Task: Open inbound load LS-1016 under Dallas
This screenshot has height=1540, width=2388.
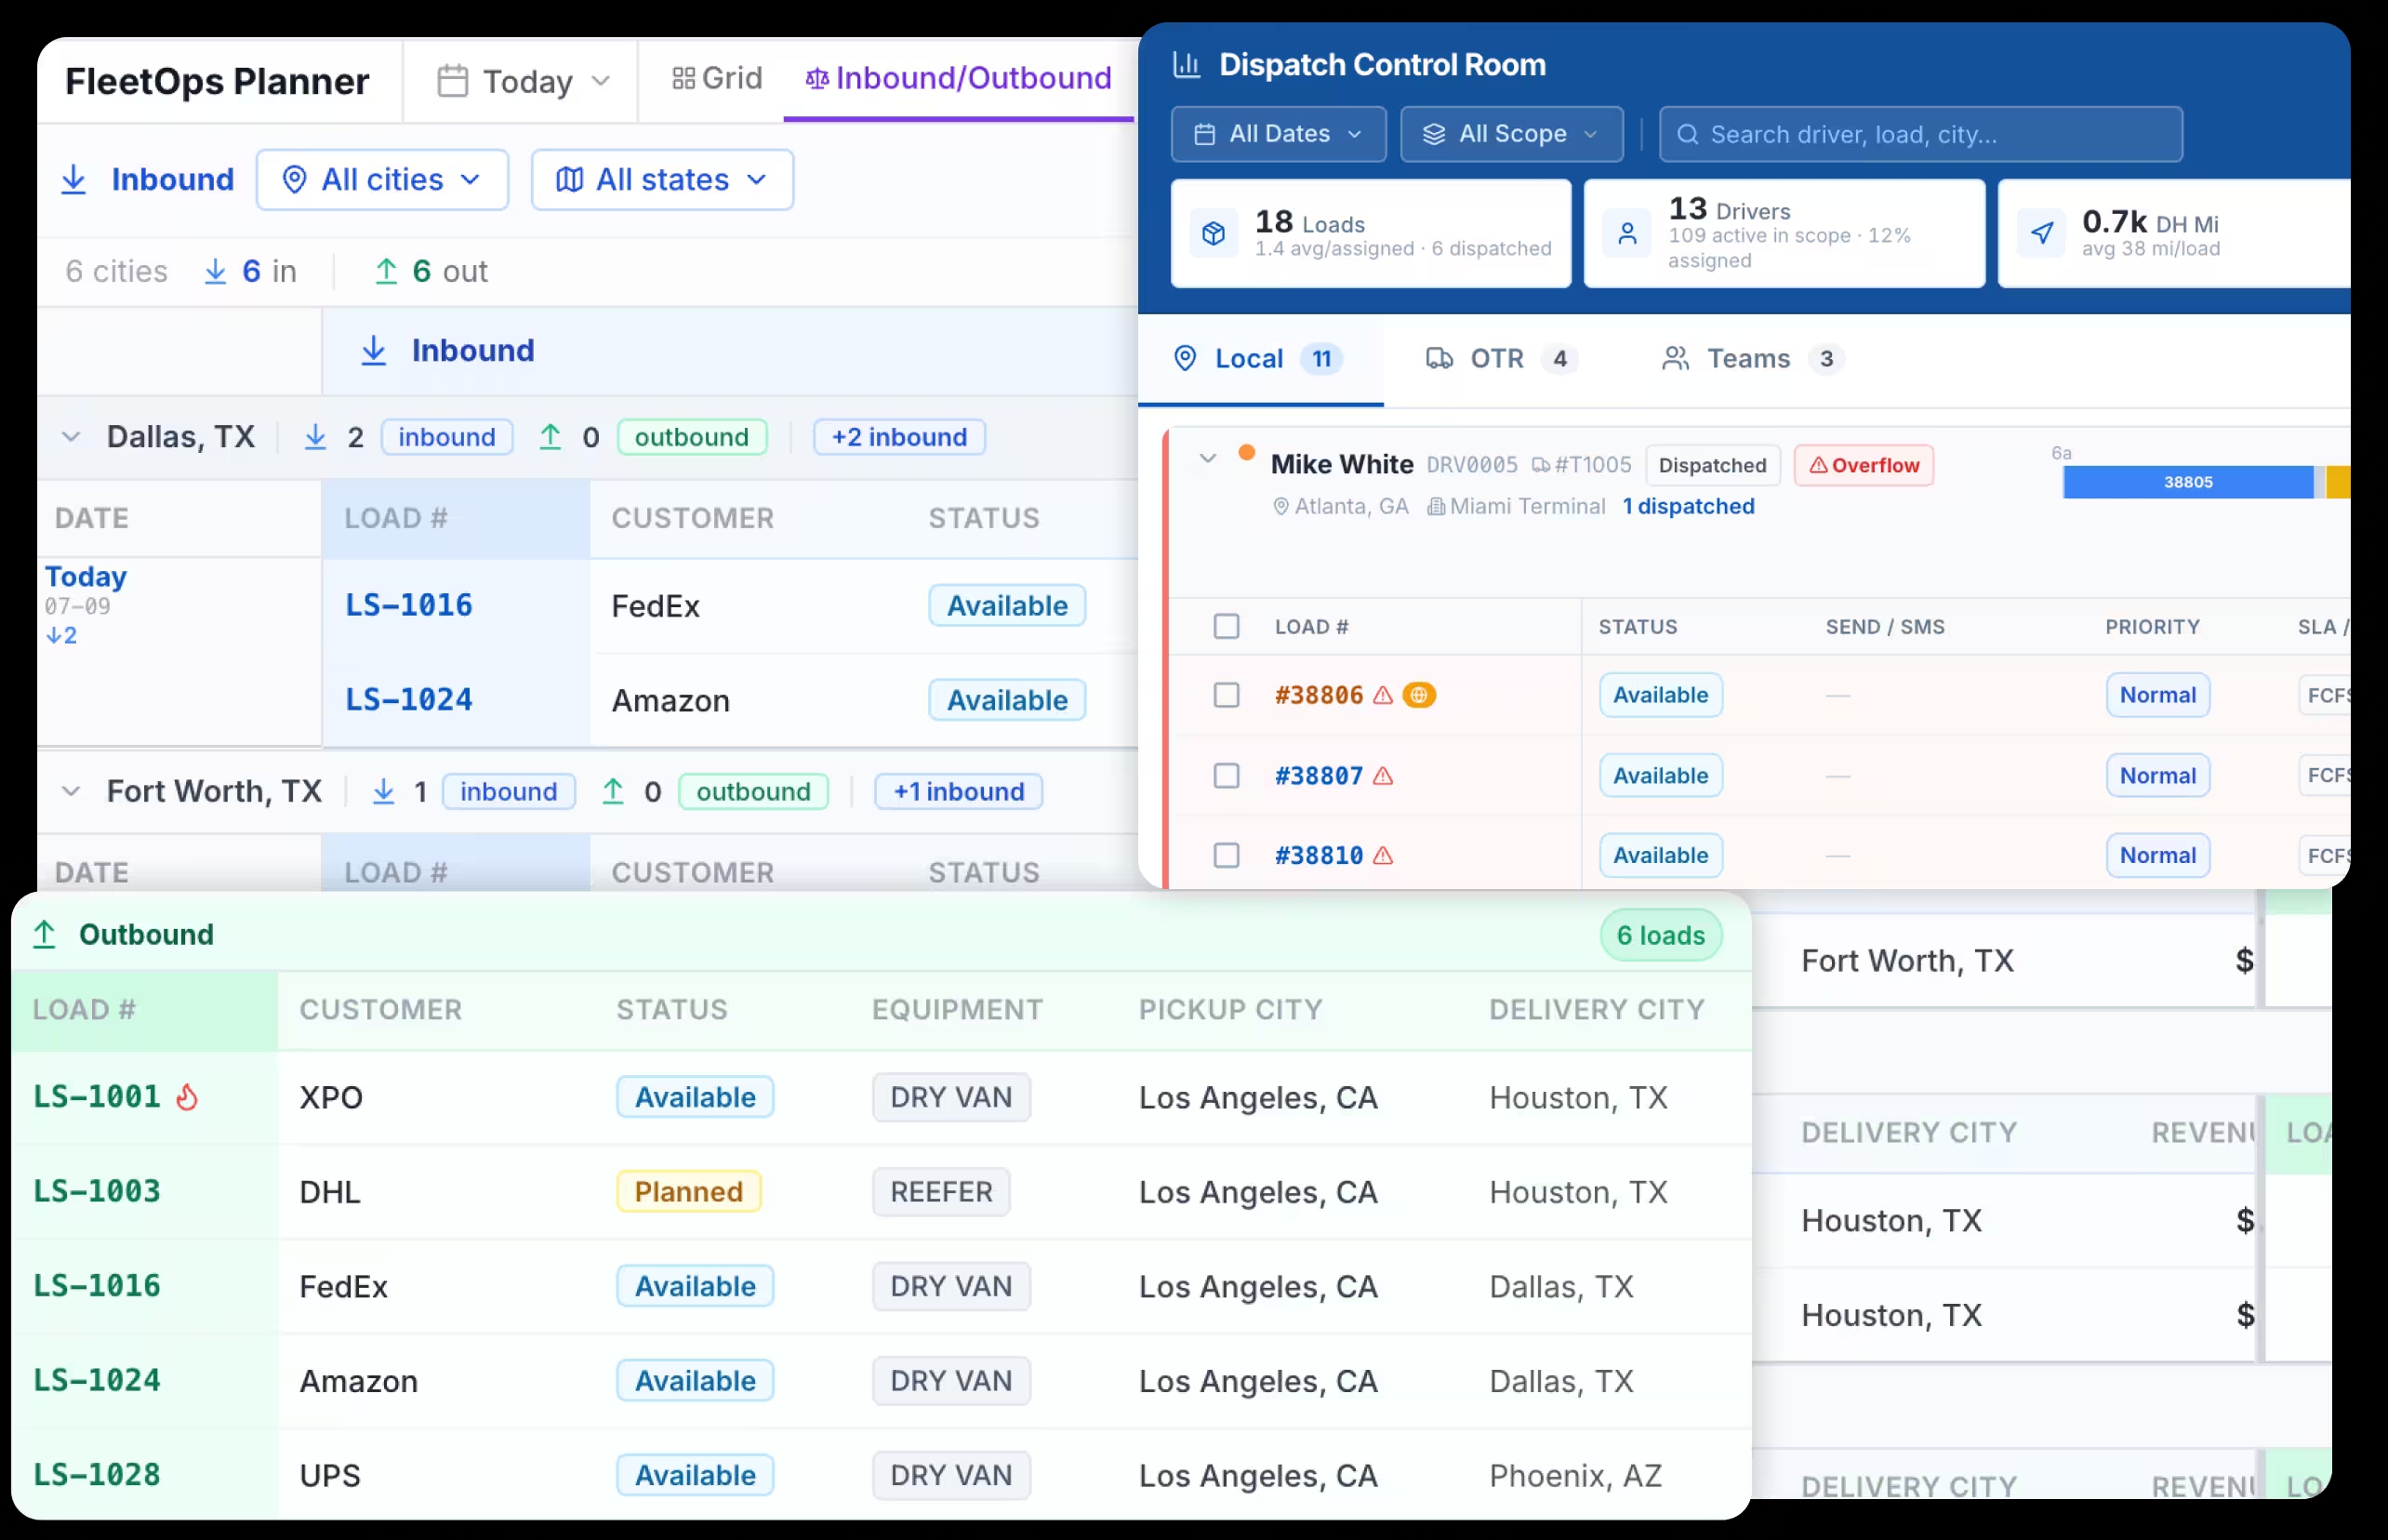Action: point(409,606)
